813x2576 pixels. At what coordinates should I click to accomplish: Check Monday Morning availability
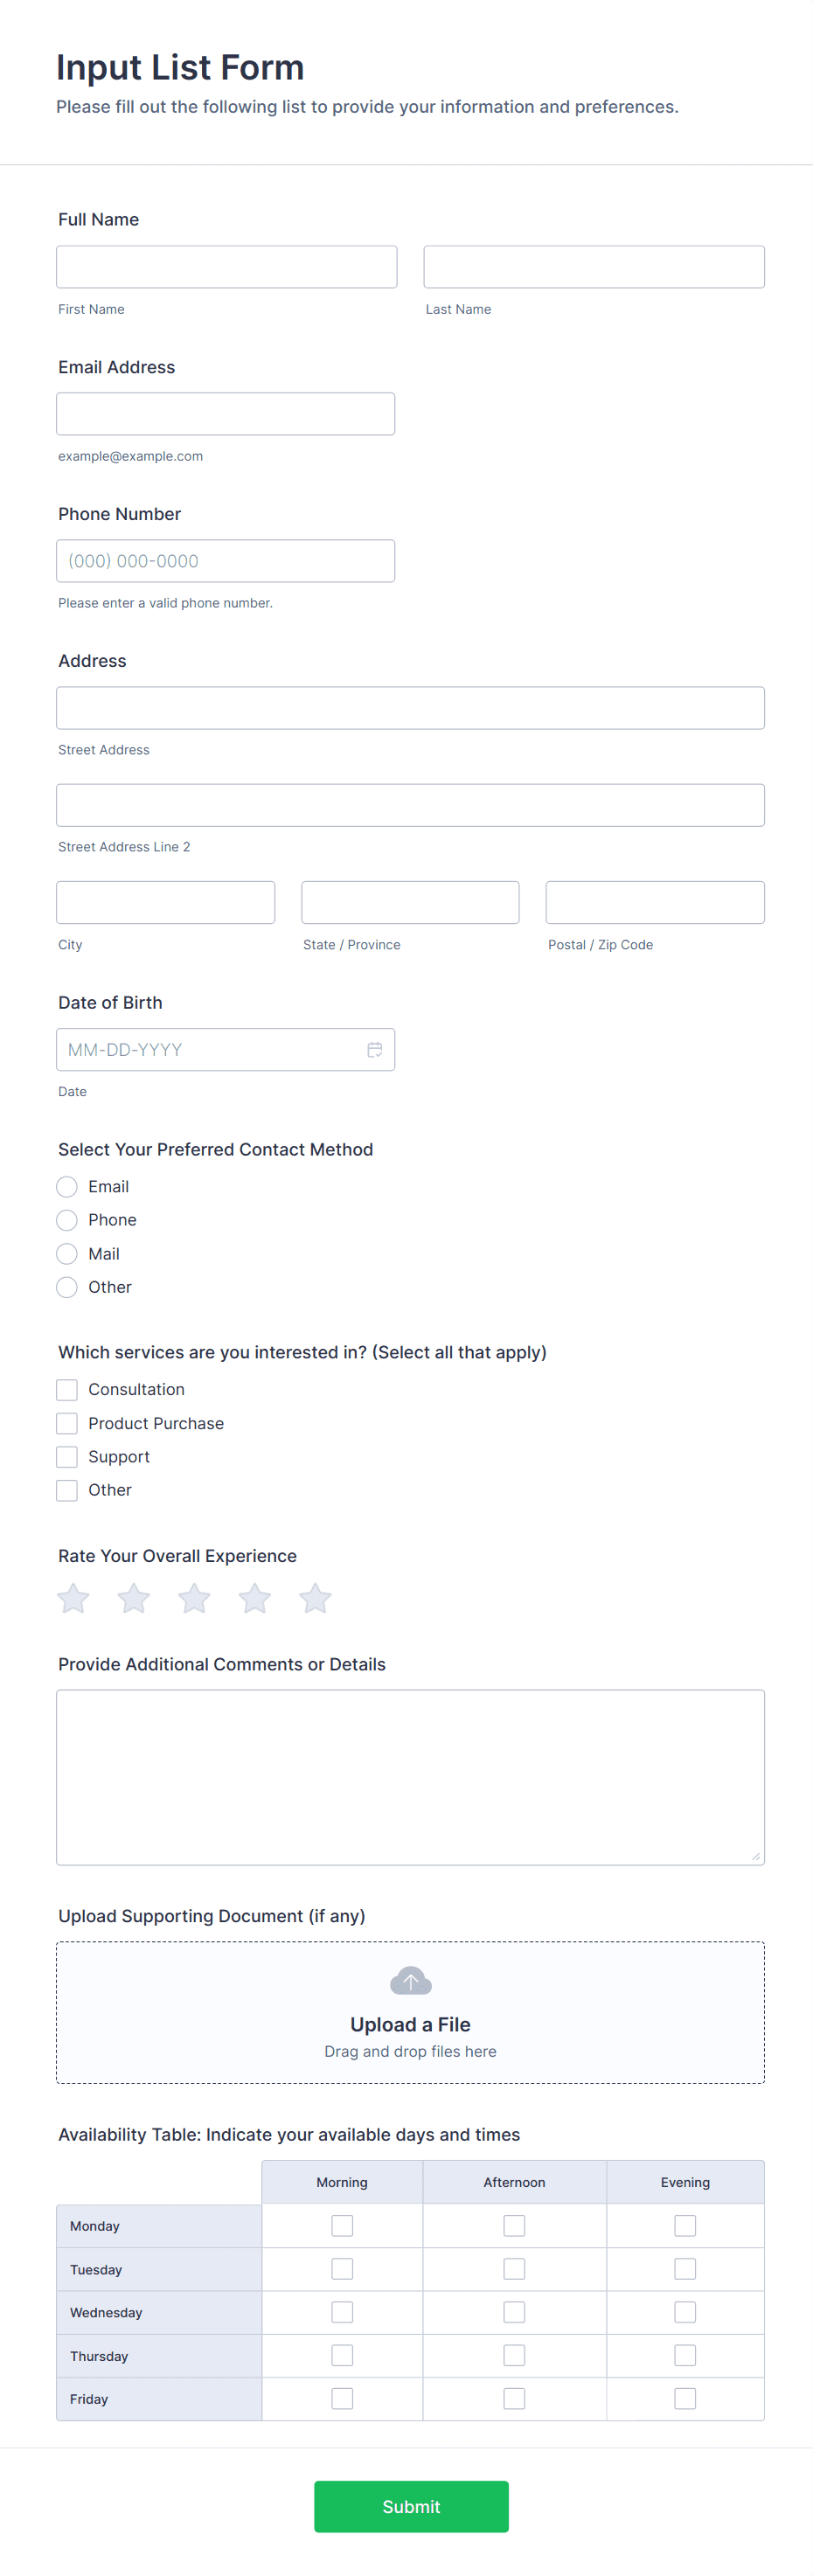[x=342, y=2225]
